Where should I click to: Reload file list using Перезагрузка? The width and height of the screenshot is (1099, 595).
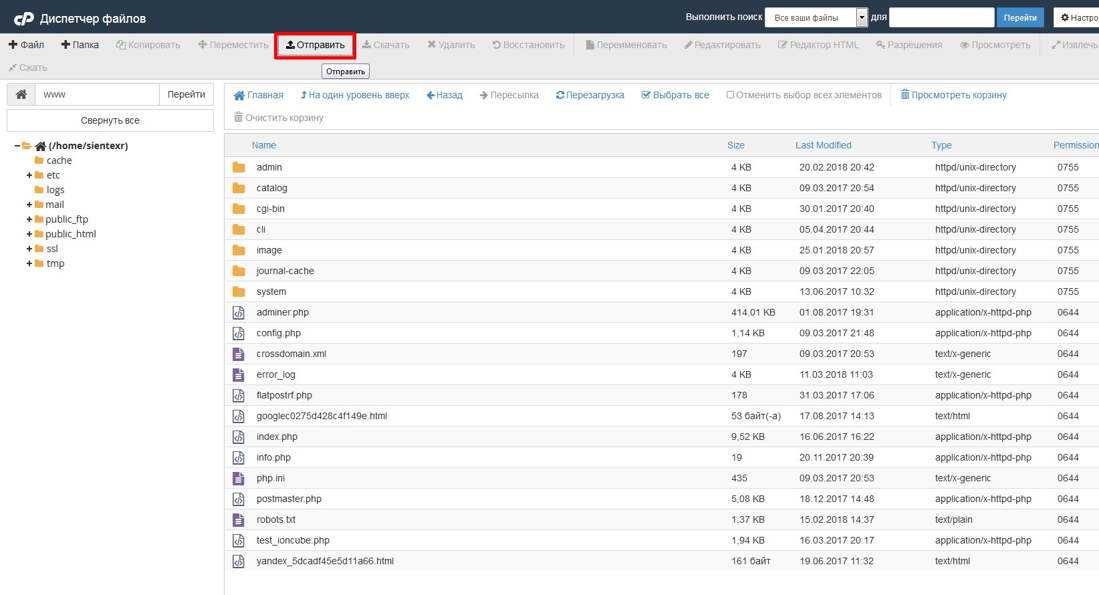(590, 95)
